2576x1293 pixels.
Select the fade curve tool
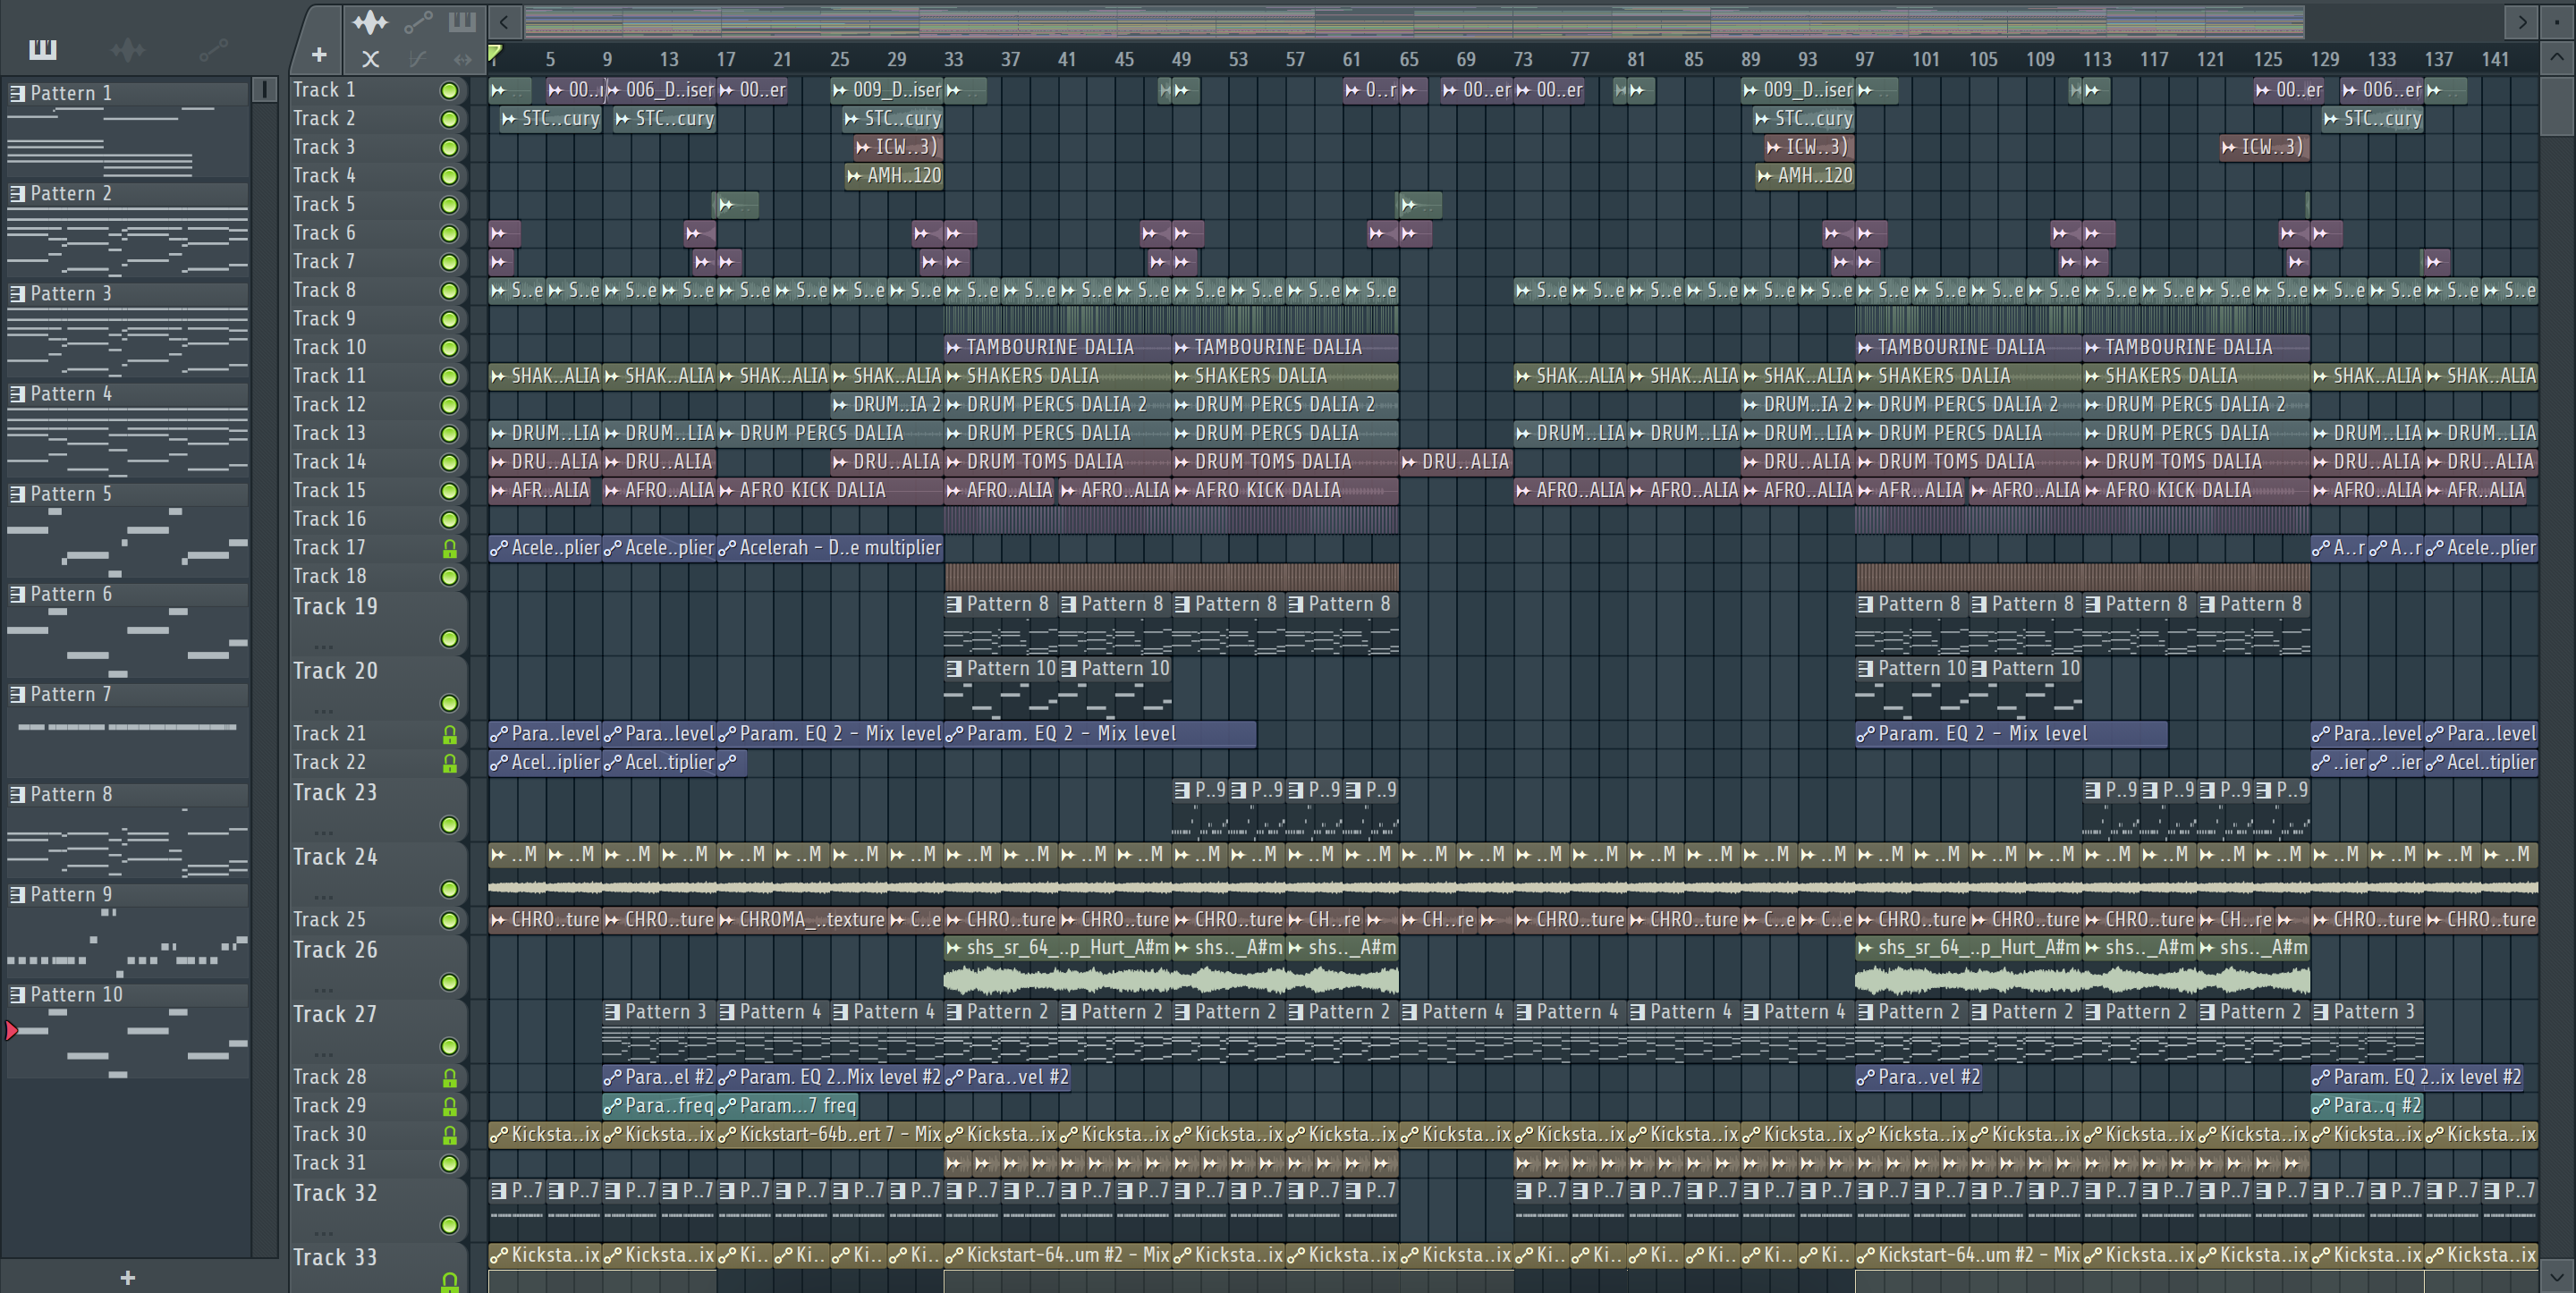pyautogui.click(x=418, y=59)
